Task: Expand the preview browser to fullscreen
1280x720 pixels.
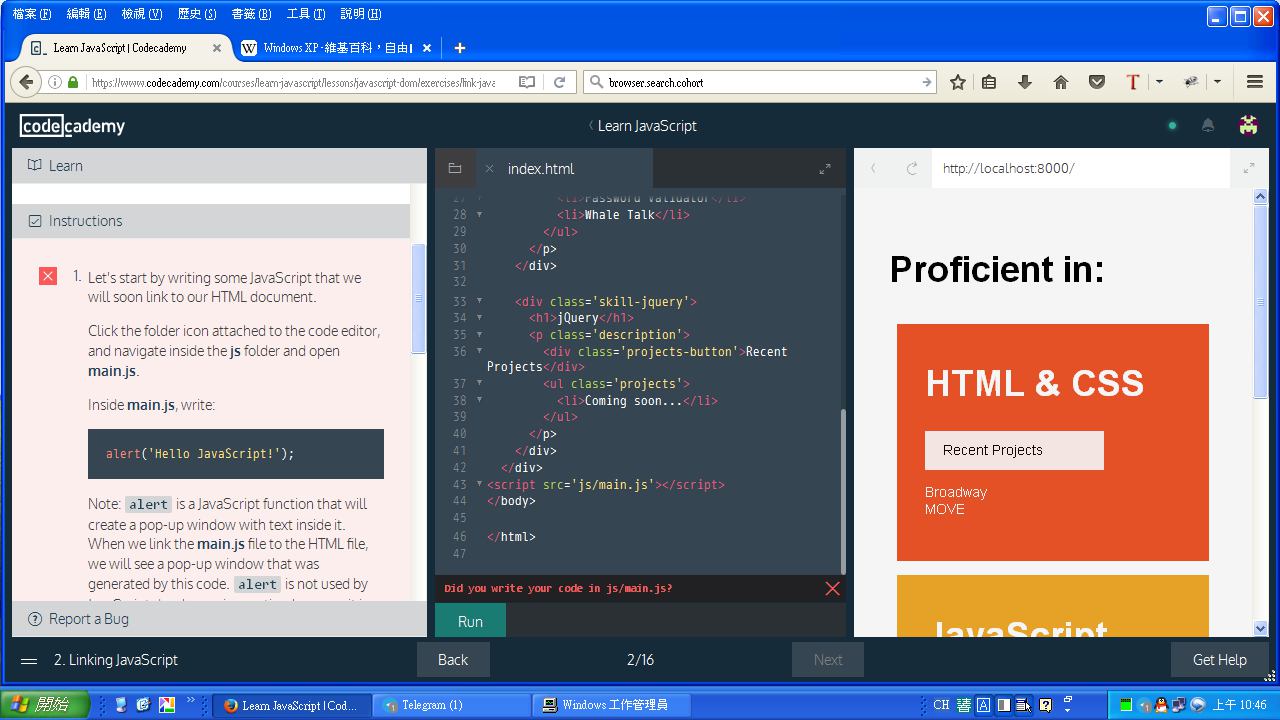Action: tap(1249, 168)
